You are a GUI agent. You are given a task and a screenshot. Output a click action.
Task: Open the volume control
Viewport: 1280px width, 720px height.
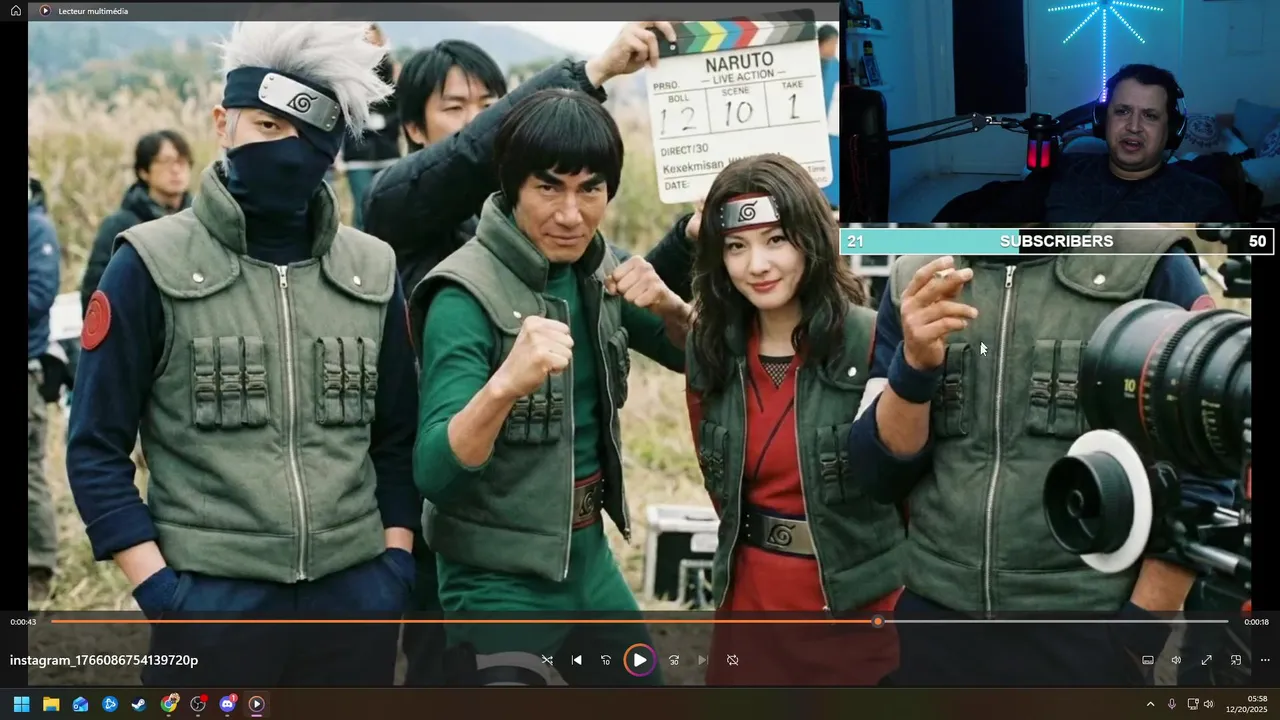(x=1176, y=660)
